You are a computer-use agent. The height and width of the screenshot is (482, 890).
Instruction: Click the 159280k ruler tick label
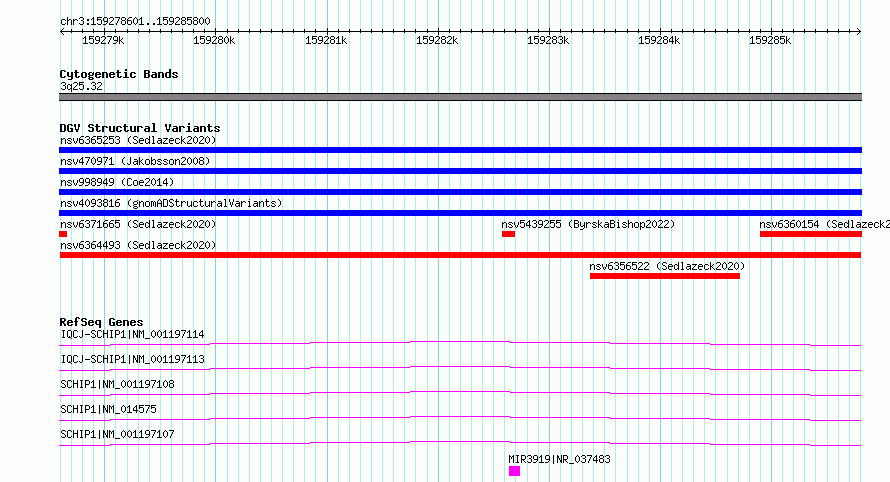coord(214,40)
